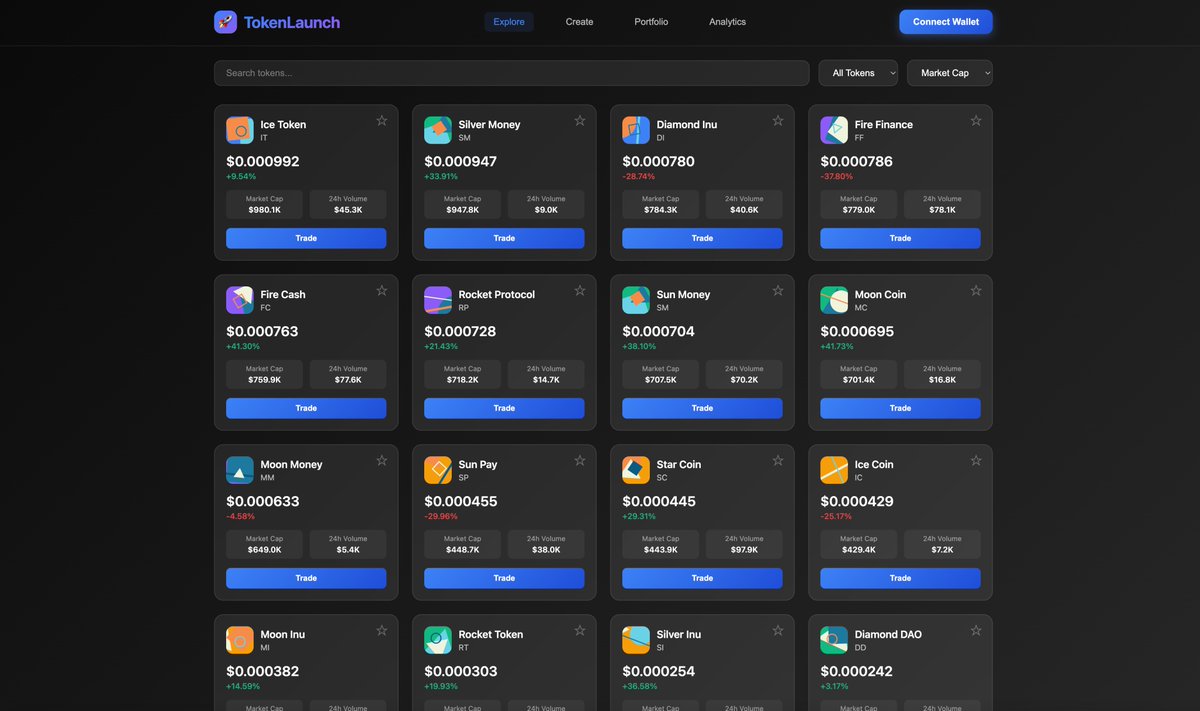Click the Ice Token avatar icon
Viewport: 1200px width, 711px height.
[x=240, y=130]
